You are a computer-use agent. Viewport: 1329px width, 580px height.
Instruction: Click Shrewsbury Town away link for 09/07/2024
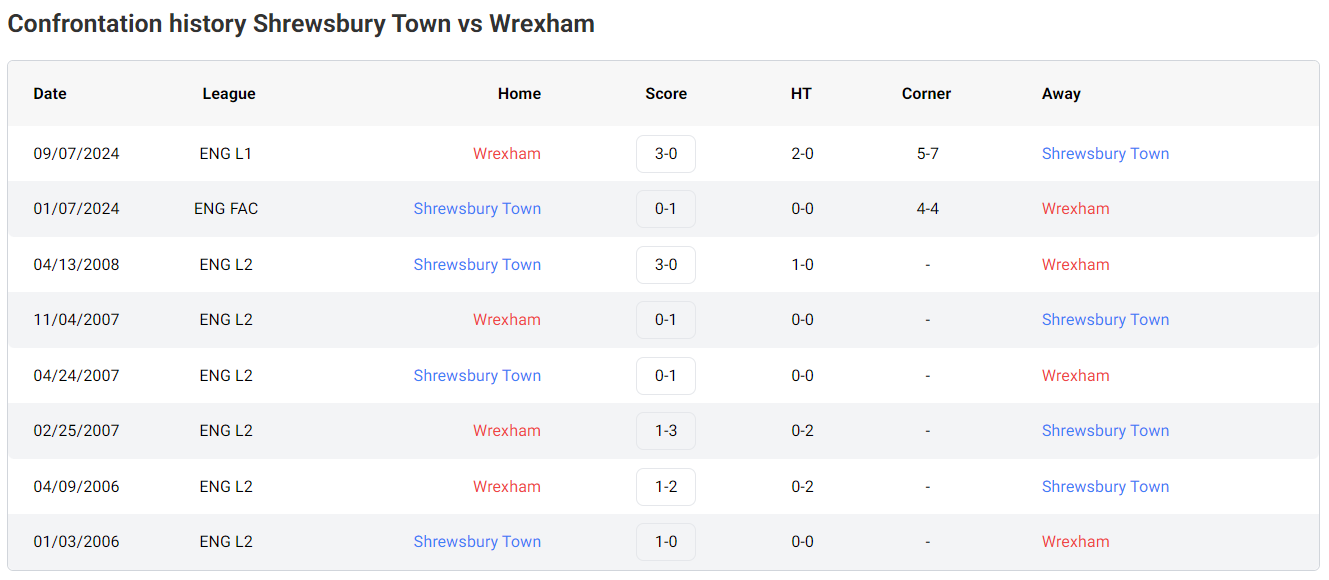point(1105,154)
